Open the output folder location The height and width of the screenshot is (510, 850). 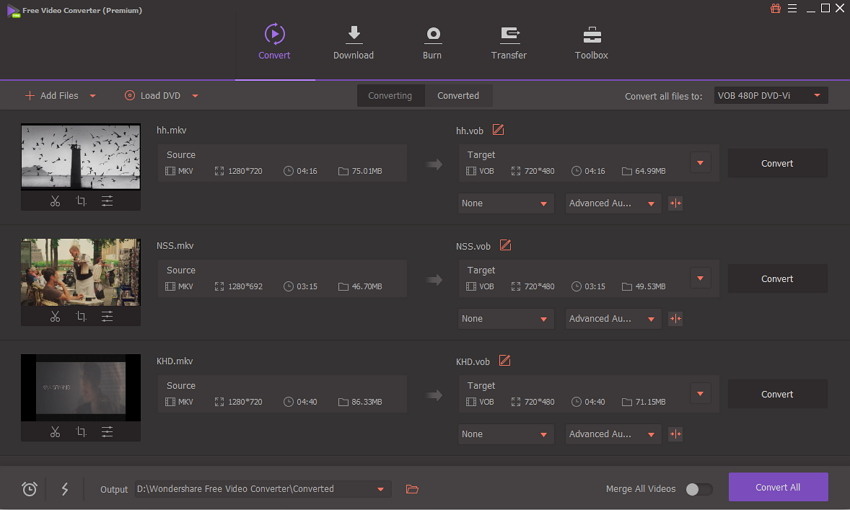click(x=412, y=489)
